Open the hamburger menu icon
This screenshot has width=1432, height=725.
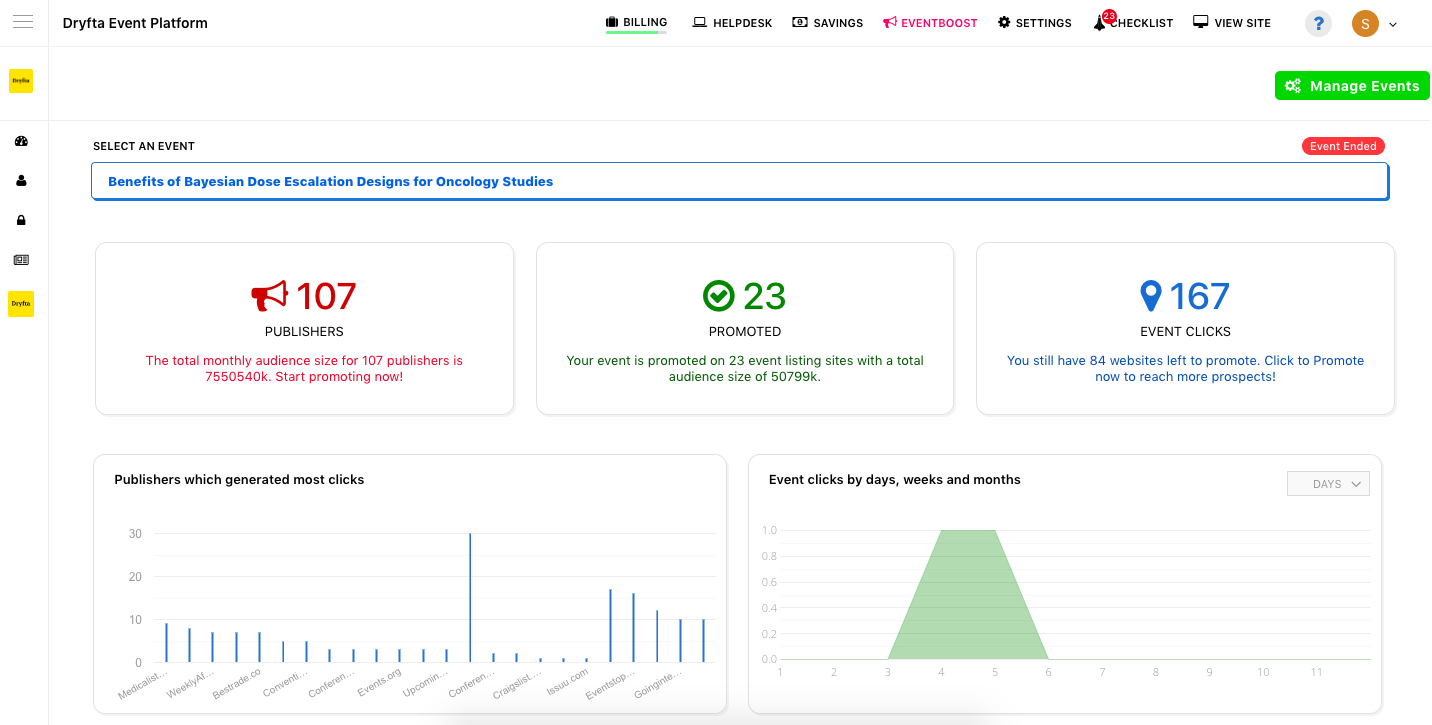coord(23,22)
